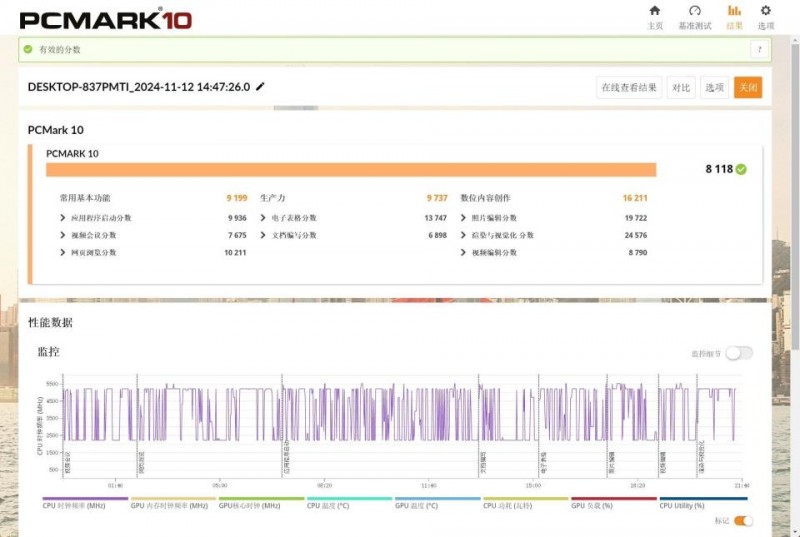Click the 在线查看结果 button
800x537 pixels.
click(x=629, y=88)
